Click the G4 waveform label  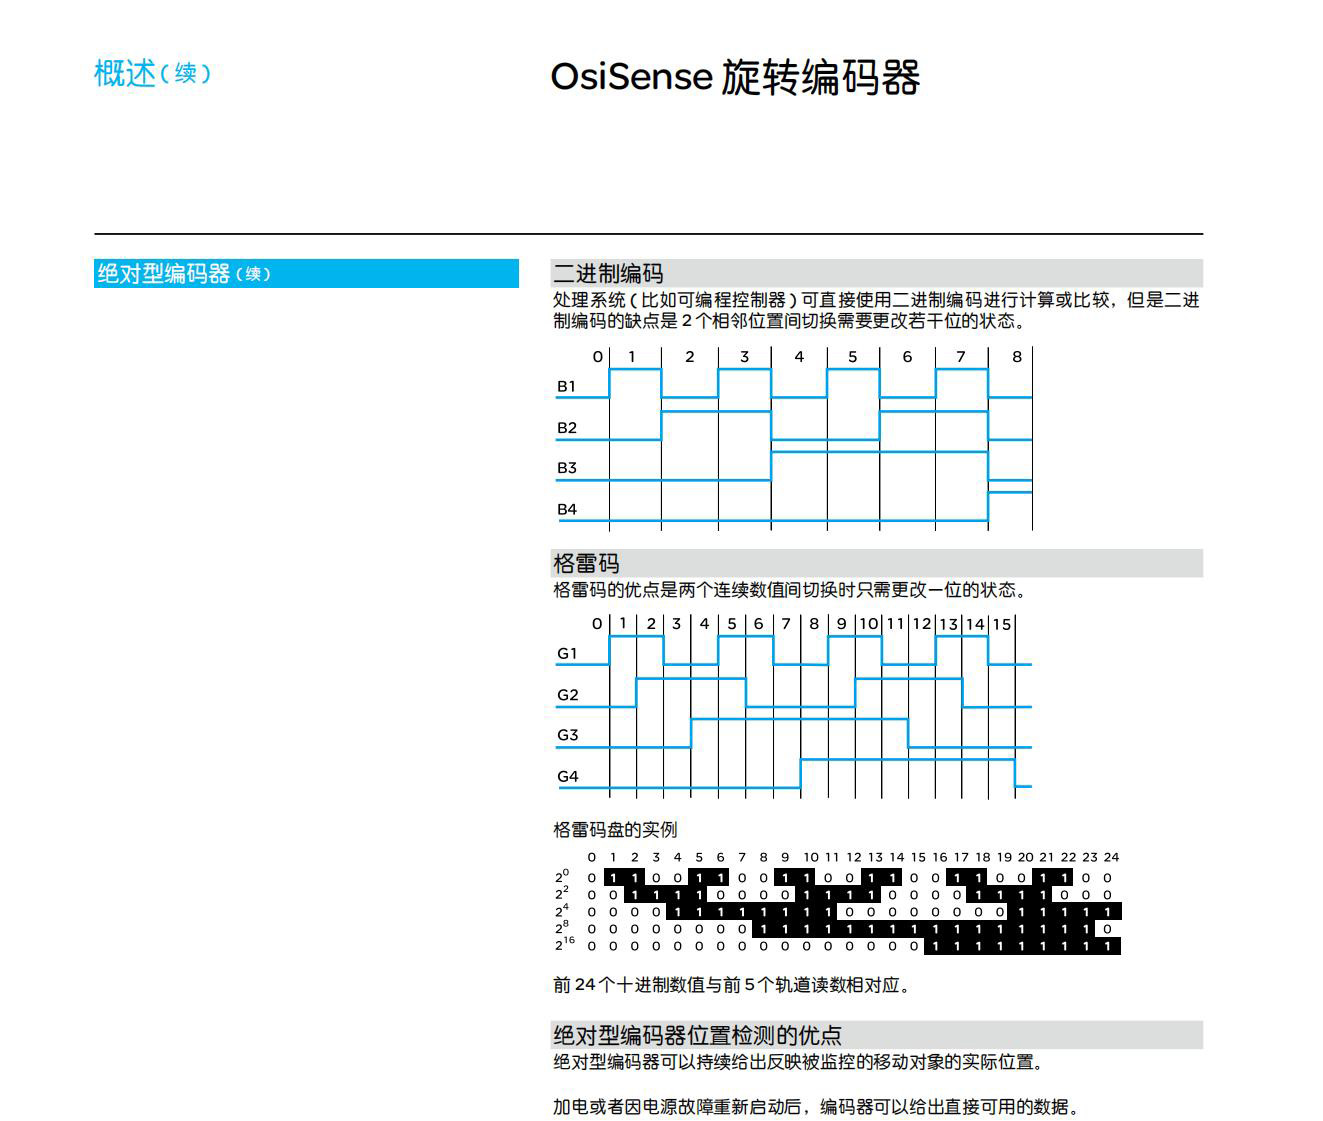pos(567,776)
